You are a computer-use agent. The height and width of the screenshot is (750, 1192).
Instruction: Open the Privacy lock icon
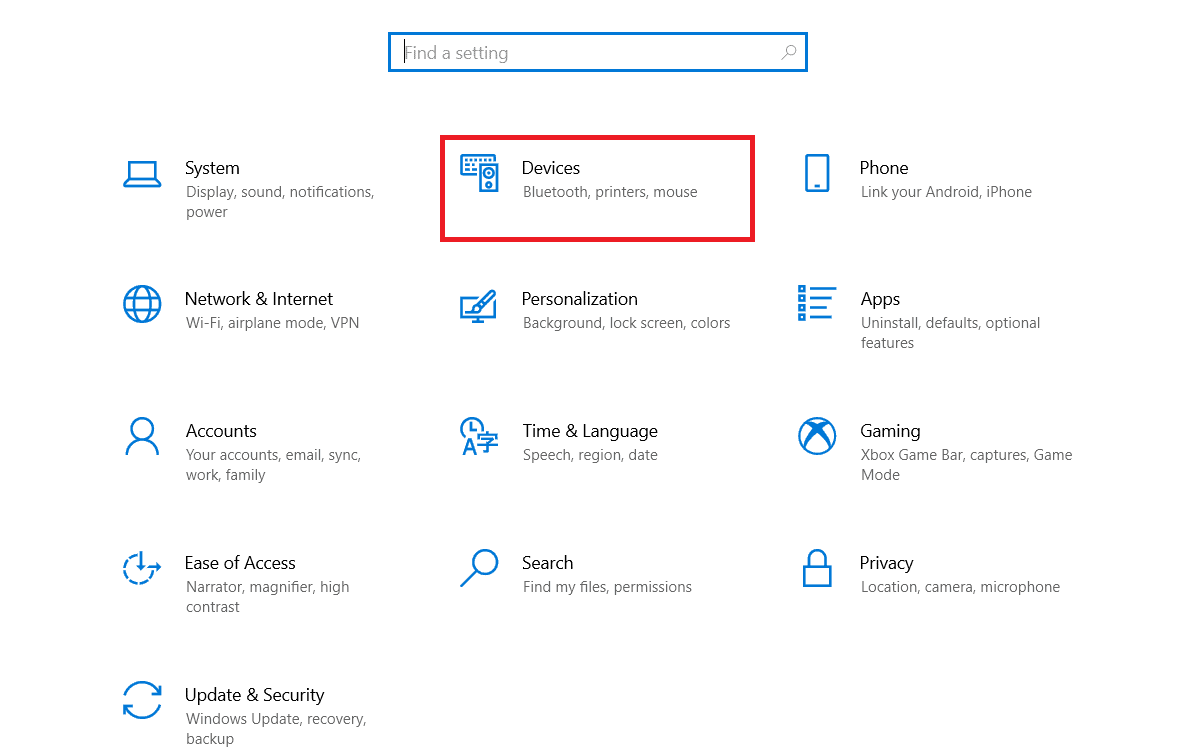pos(817,568)
